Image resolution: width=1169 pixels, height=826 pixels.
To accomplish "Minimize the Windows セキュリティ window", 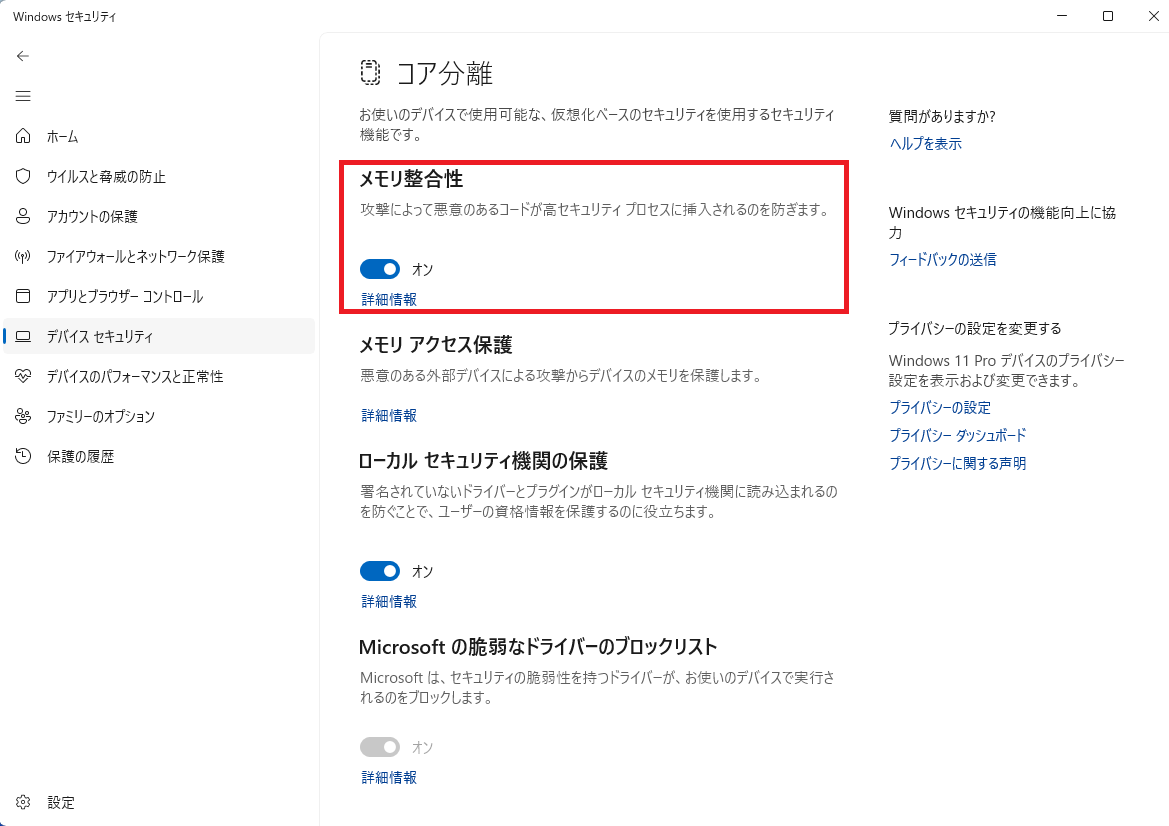I will point(1062,16).
